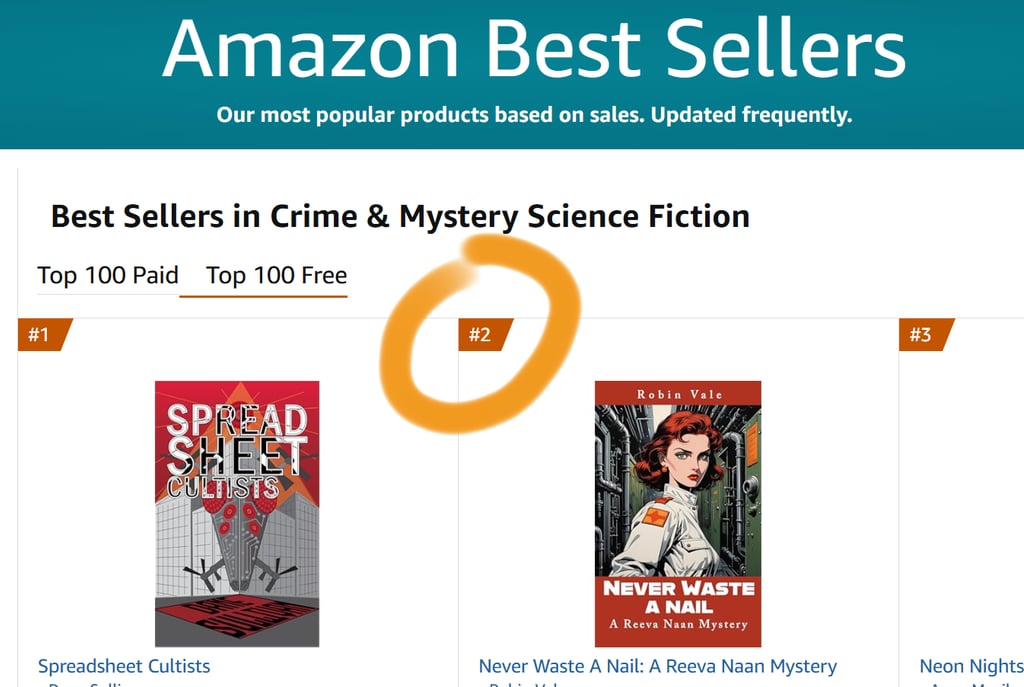Click the #2 rank badge

pyautogui.click(x=481, y=334)
